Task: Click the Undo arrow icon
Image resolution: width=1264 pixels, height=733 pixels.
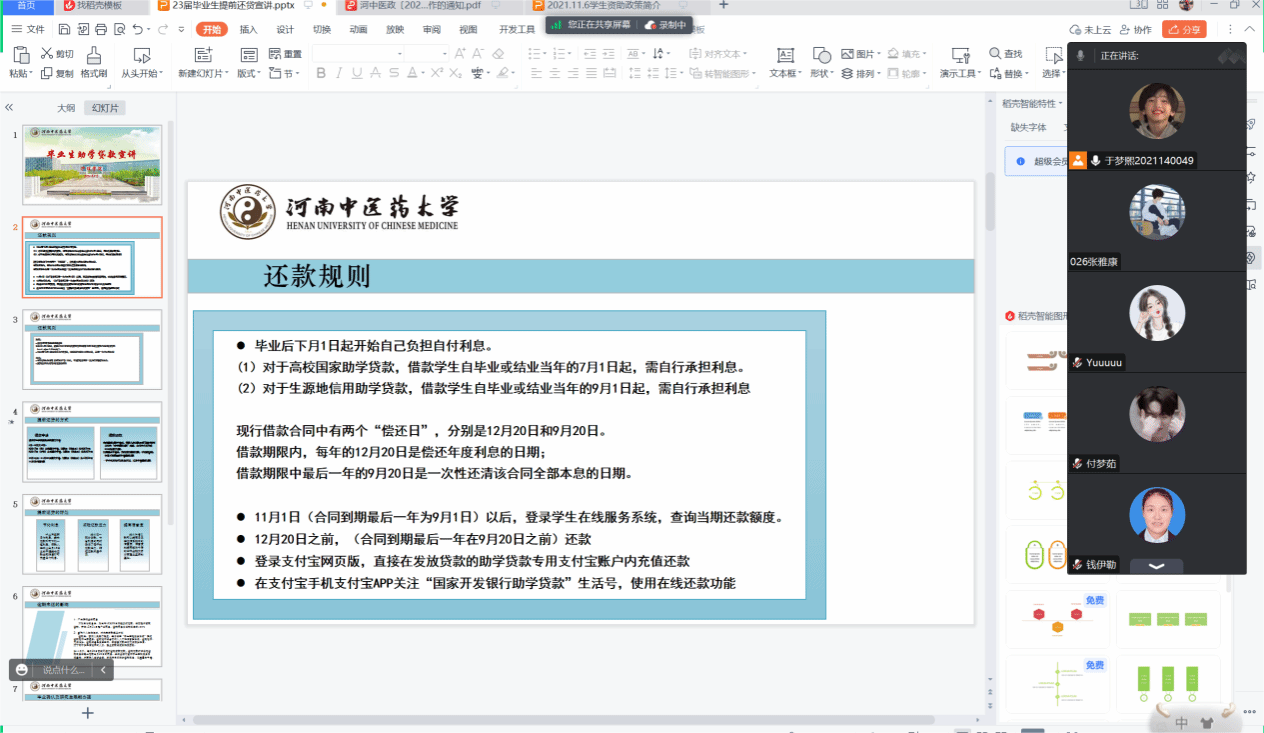Action: tap(139, 30)
